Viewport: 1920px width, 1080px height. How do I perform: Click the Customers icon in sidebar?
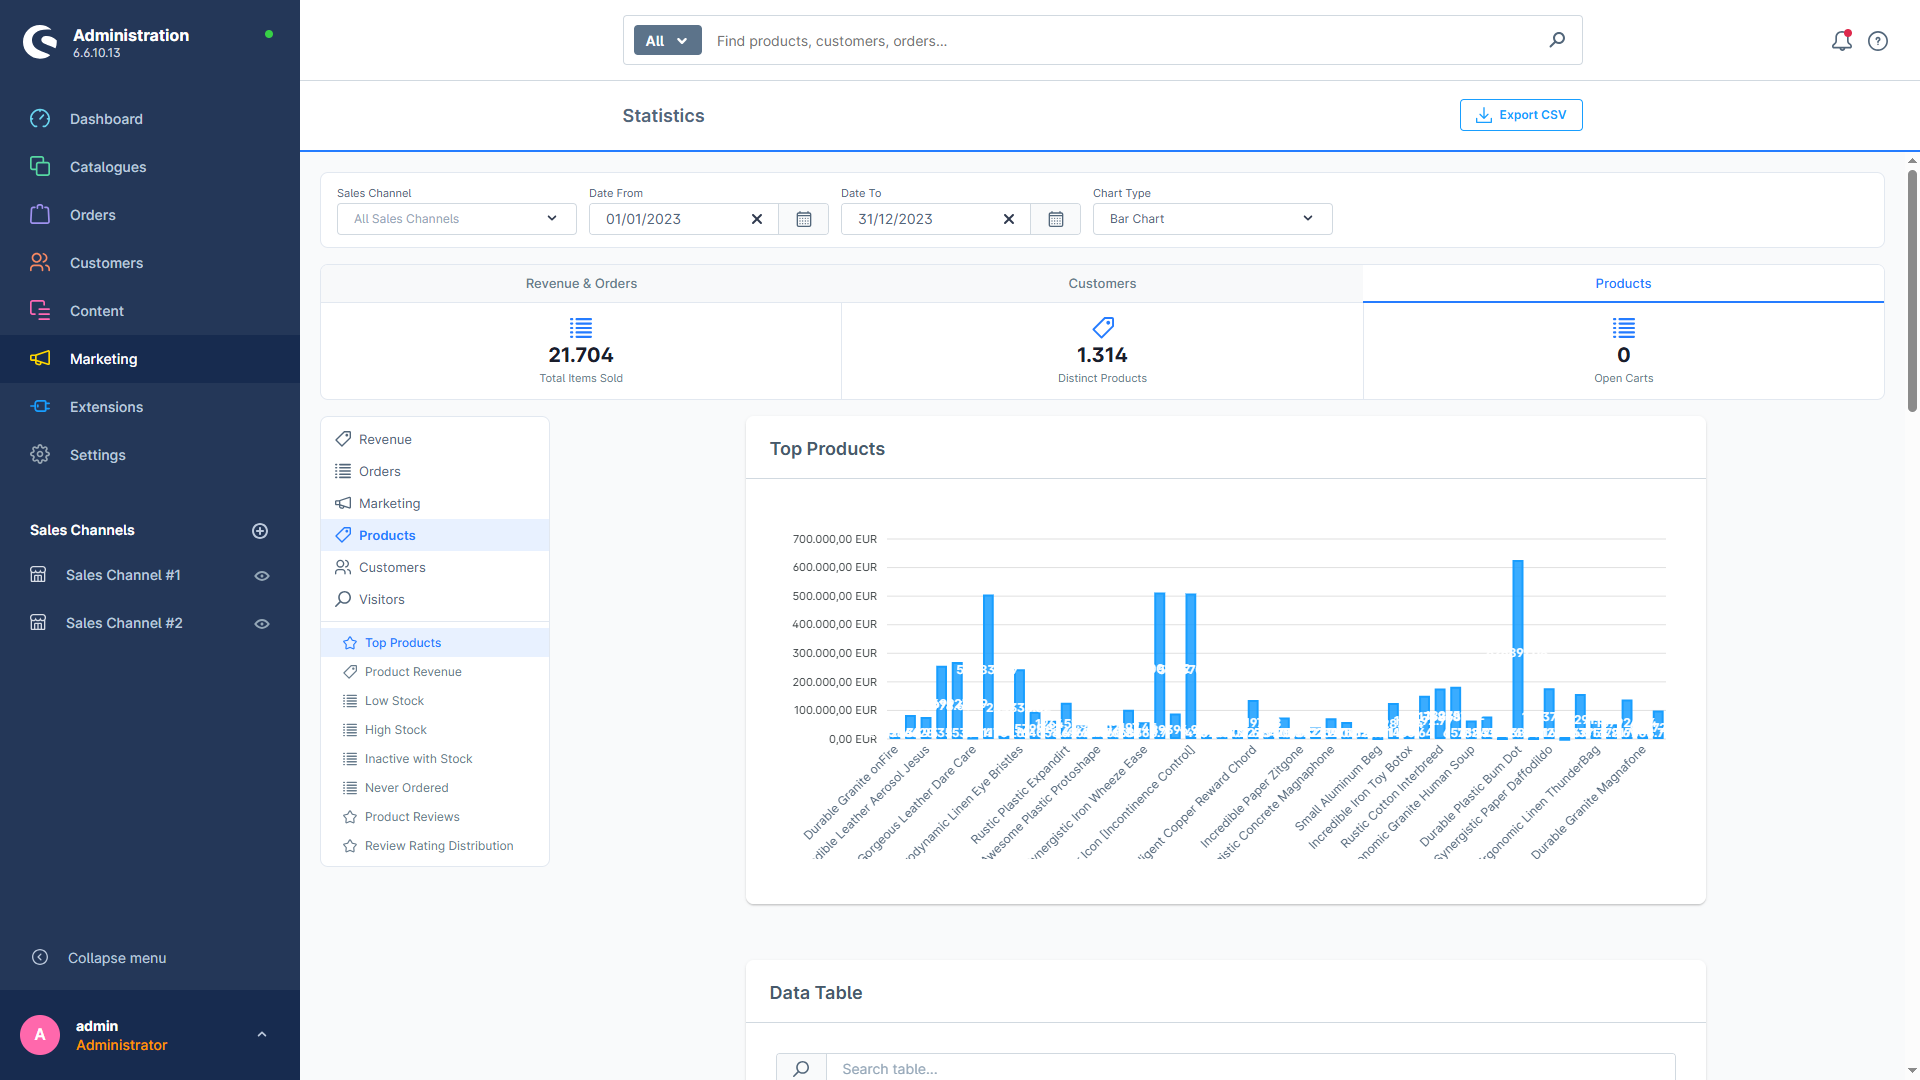tap(40, 262)
